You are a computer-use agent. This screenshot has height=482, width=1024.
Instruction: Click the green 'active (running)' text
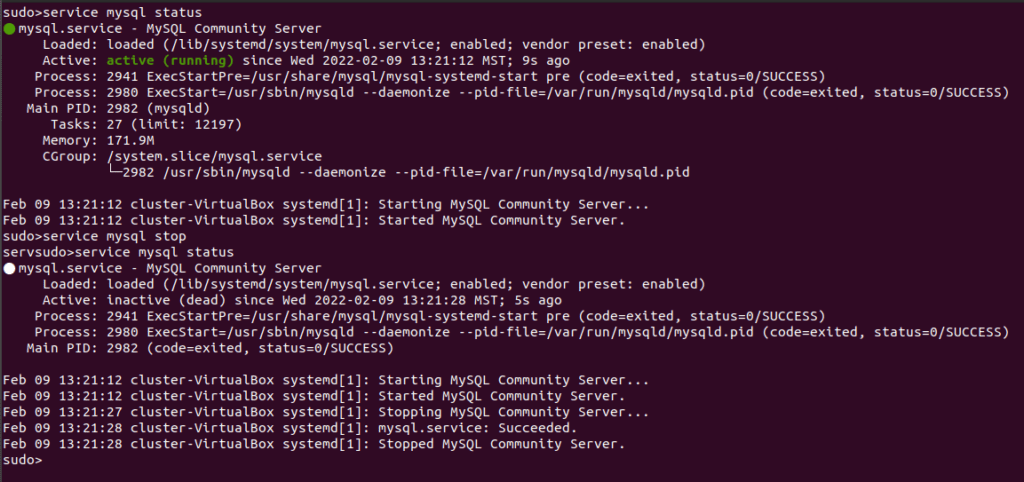click(x=170, y=61)
